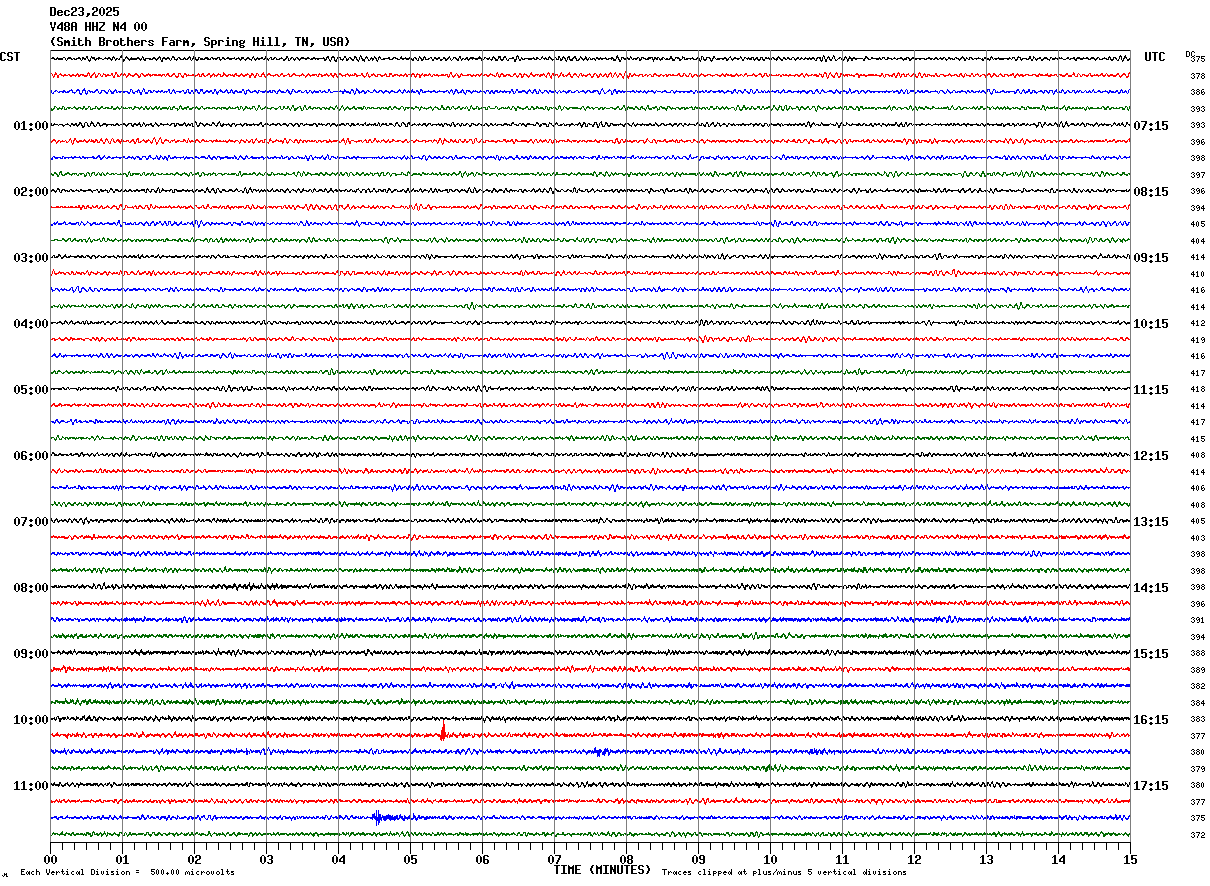Click the DC offset value 382
Screen dimensions: 1210x886
click(x=1197, y=687)
